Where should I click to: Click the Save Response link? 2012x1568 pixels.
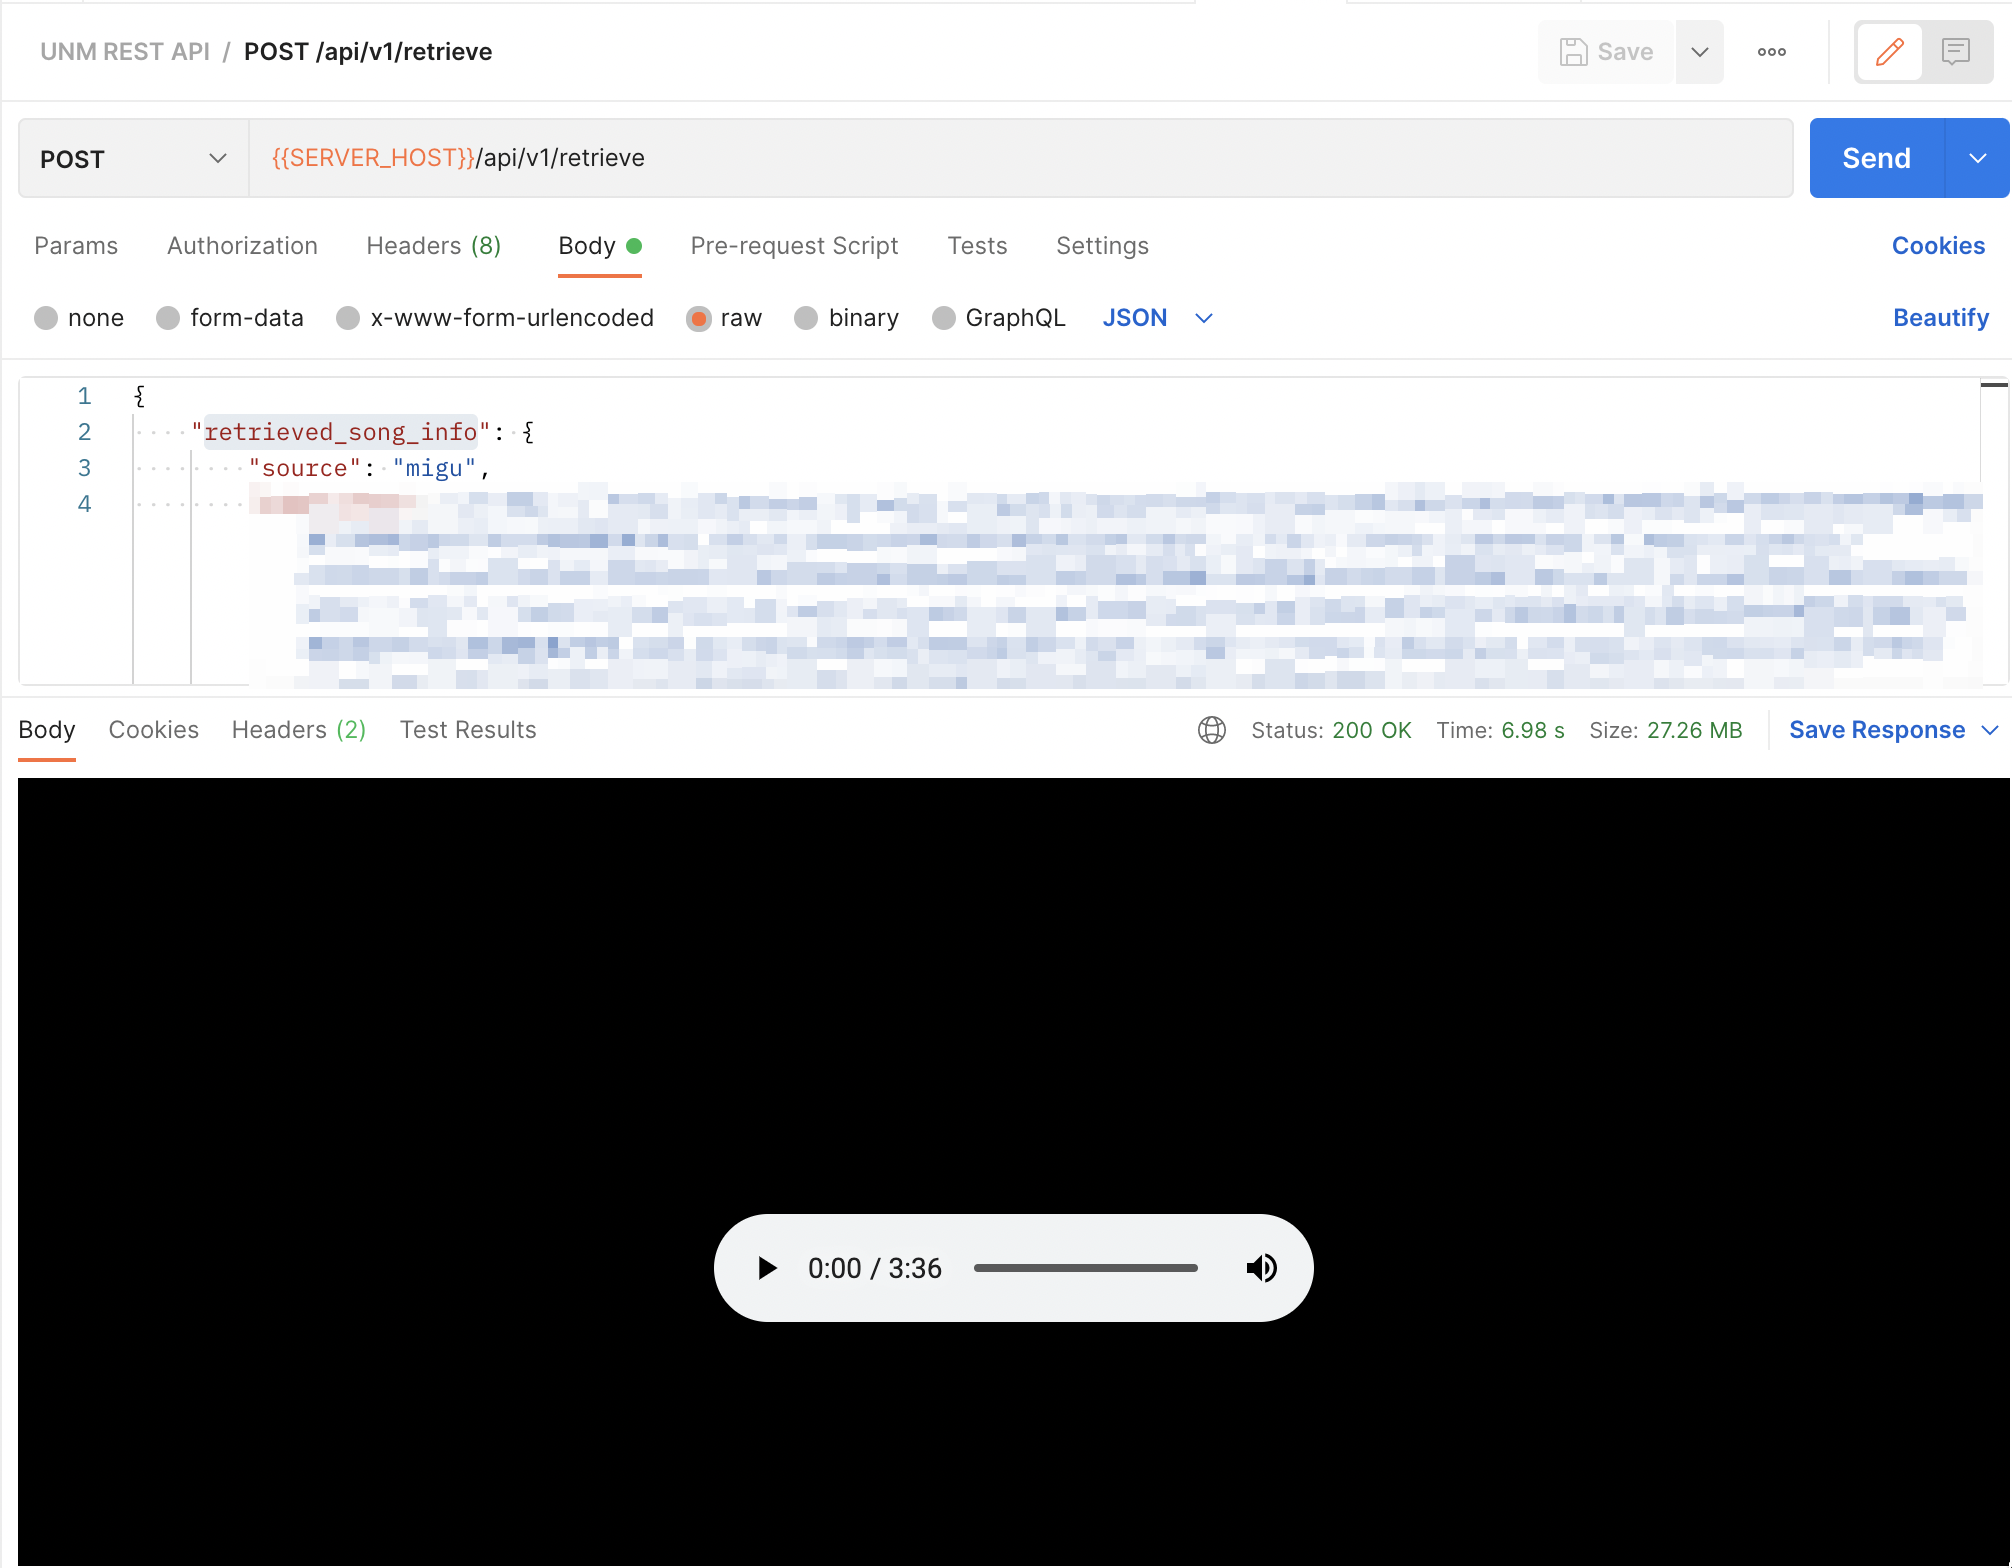pyautogui.click(x=1876, y=730)
